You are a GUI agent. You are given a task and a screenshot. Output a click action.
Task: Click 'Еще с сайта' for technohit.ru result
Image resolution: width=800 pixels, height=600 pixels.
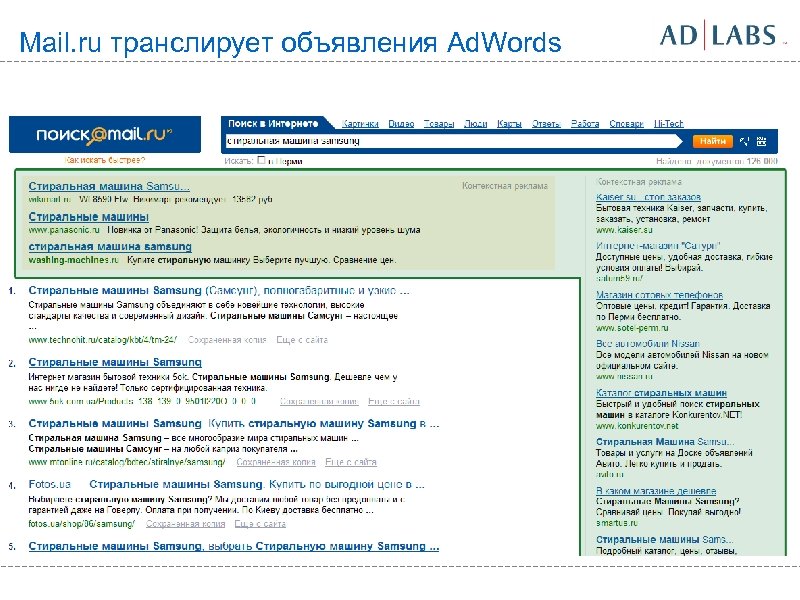302,340
